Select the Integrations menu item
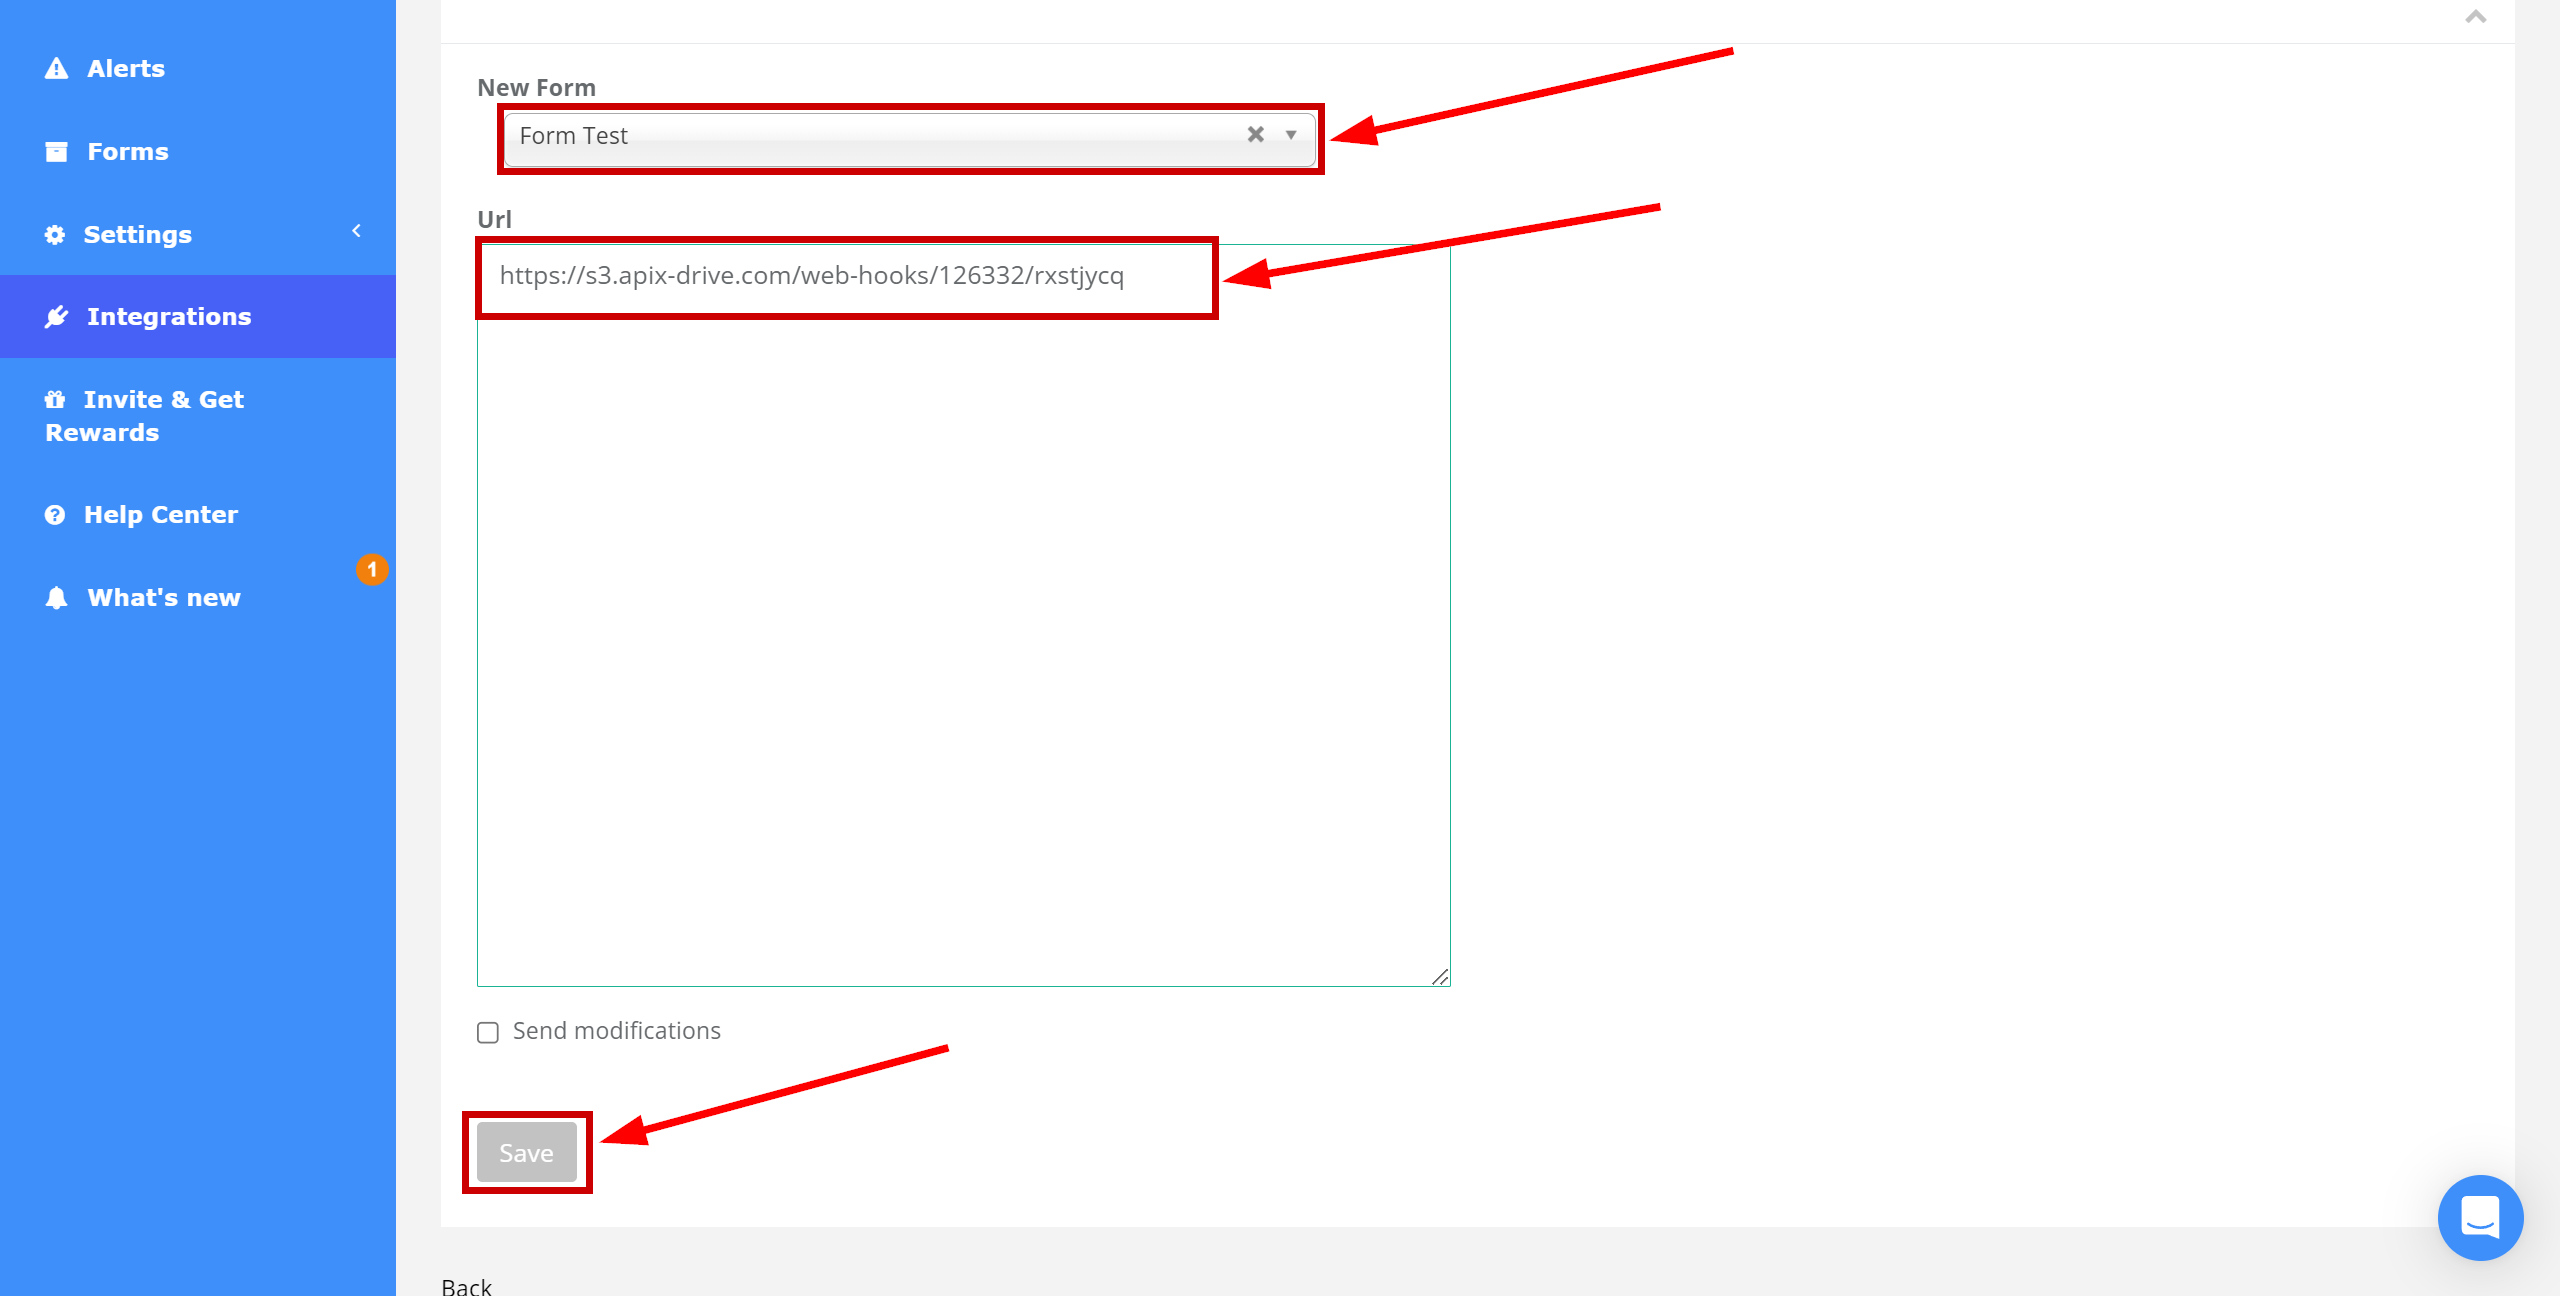The height and width of the screenshot is (1296, 2560). coord(172,317)
